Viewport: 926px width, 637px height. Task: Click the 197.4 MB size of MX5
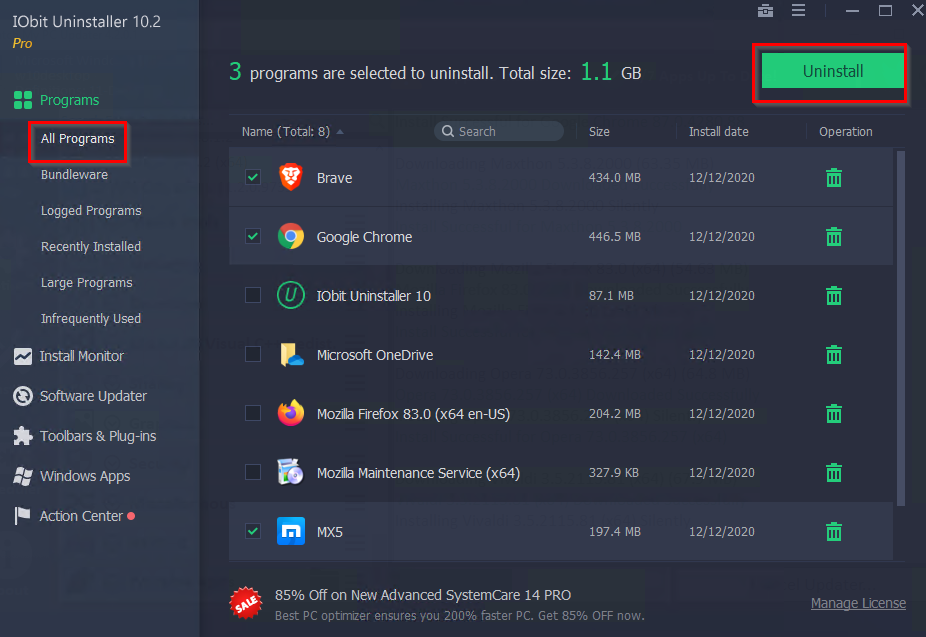coord(615,532)
